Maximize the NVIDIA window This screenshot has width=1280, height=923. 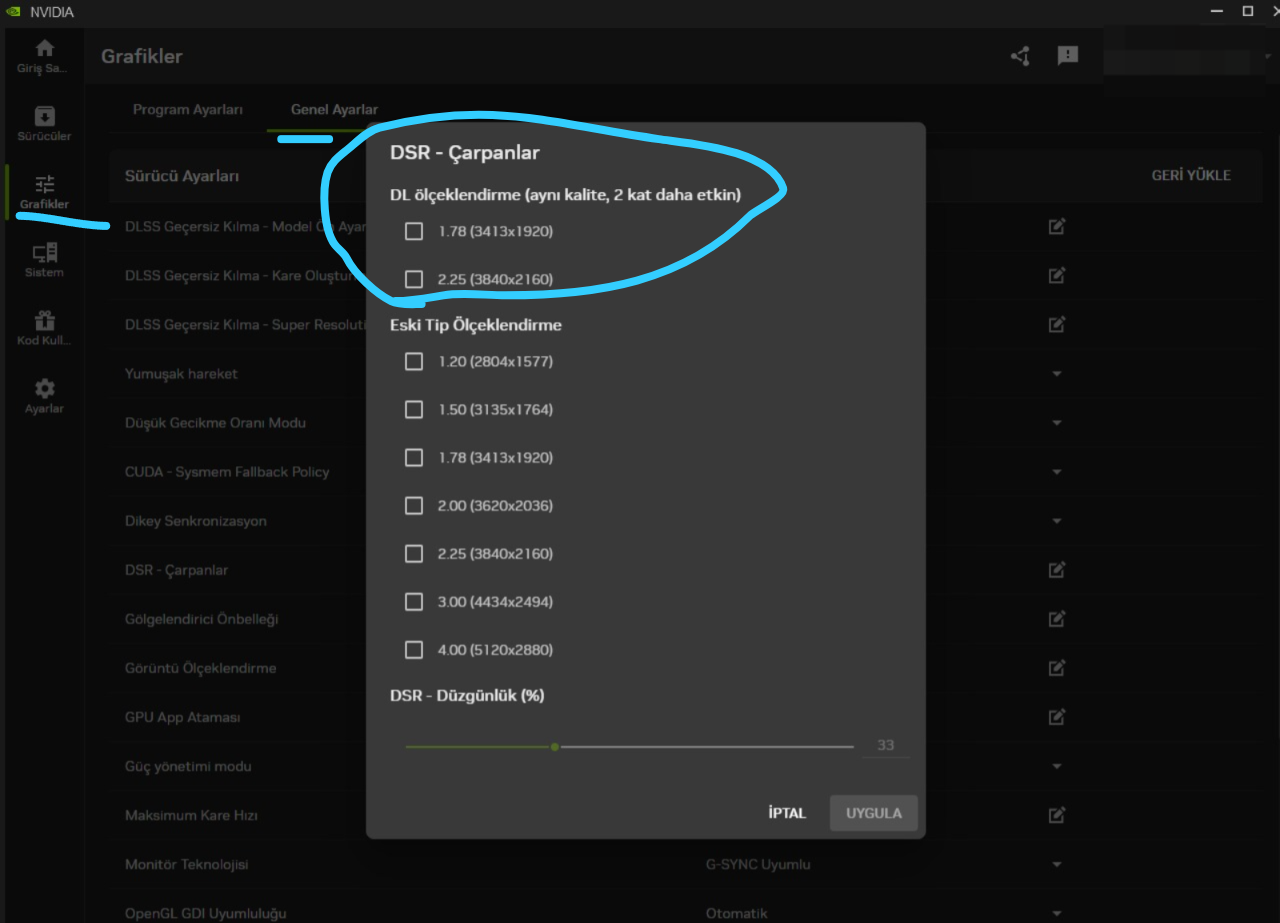coord(1247,11)
